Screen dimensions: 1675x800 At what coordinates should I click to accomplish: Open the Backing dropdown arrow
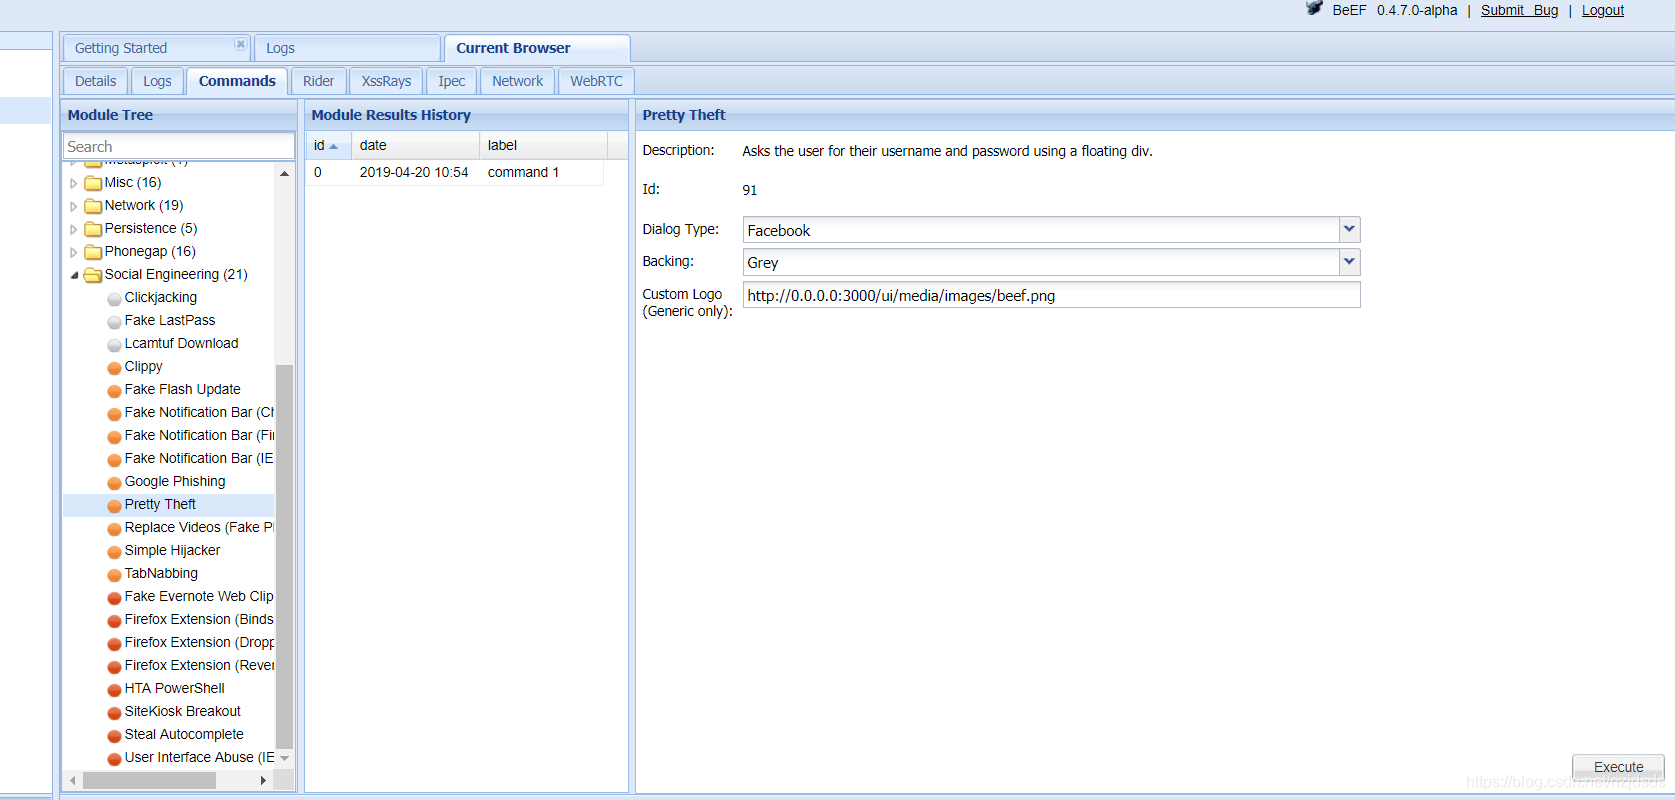[1349, 262]
